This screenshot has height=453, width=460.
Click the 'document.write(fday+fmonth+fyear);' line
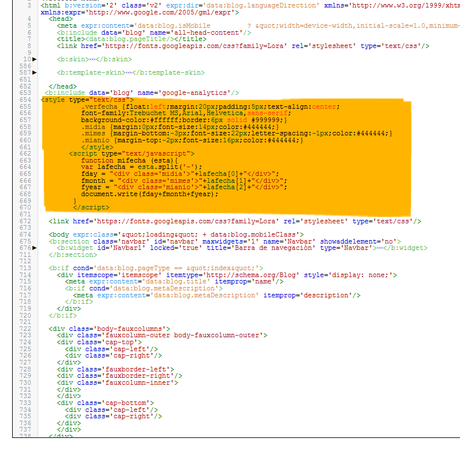[x=149, y=194]
